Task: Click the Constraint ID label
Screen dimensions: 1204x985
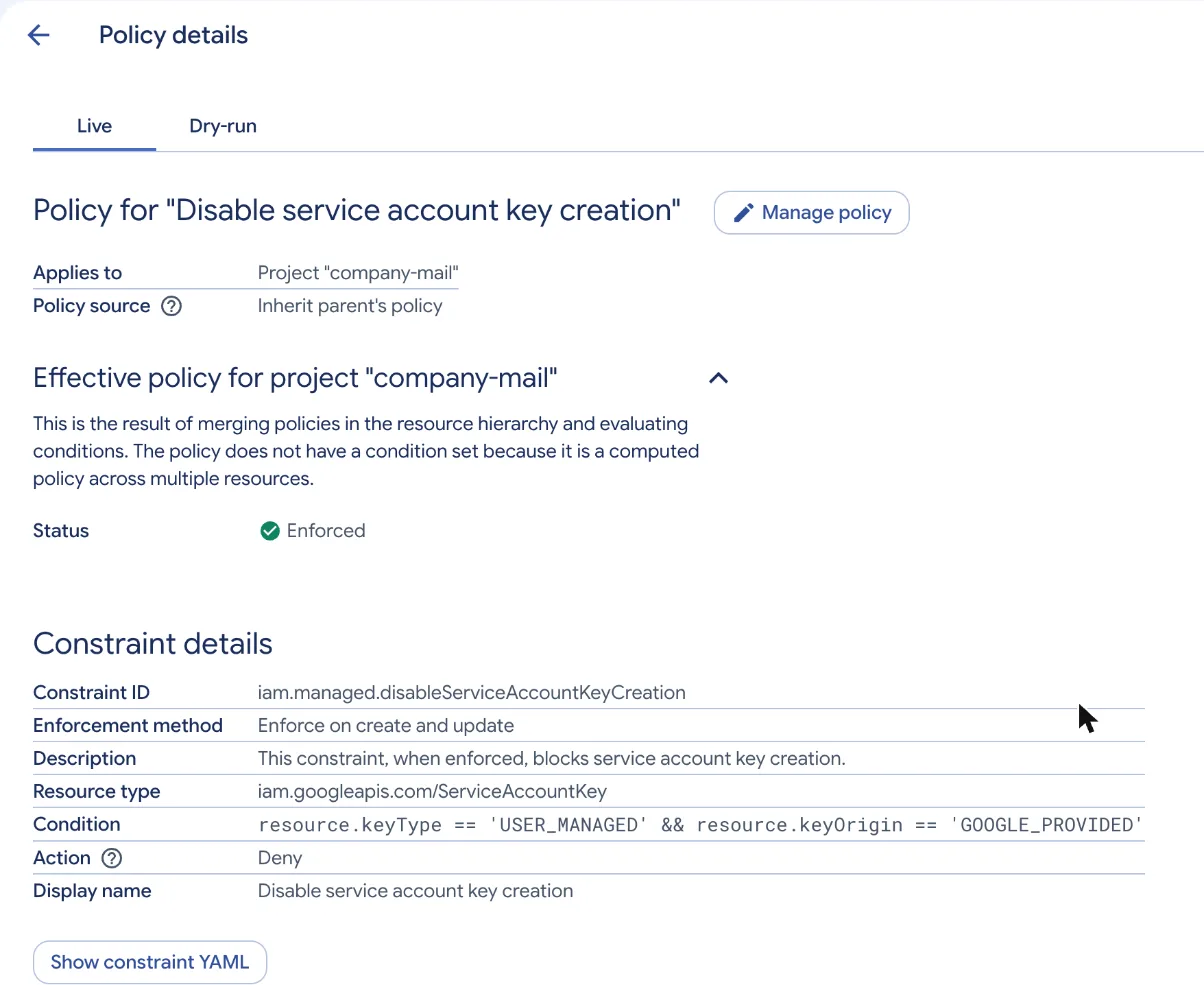Action: 92,693
